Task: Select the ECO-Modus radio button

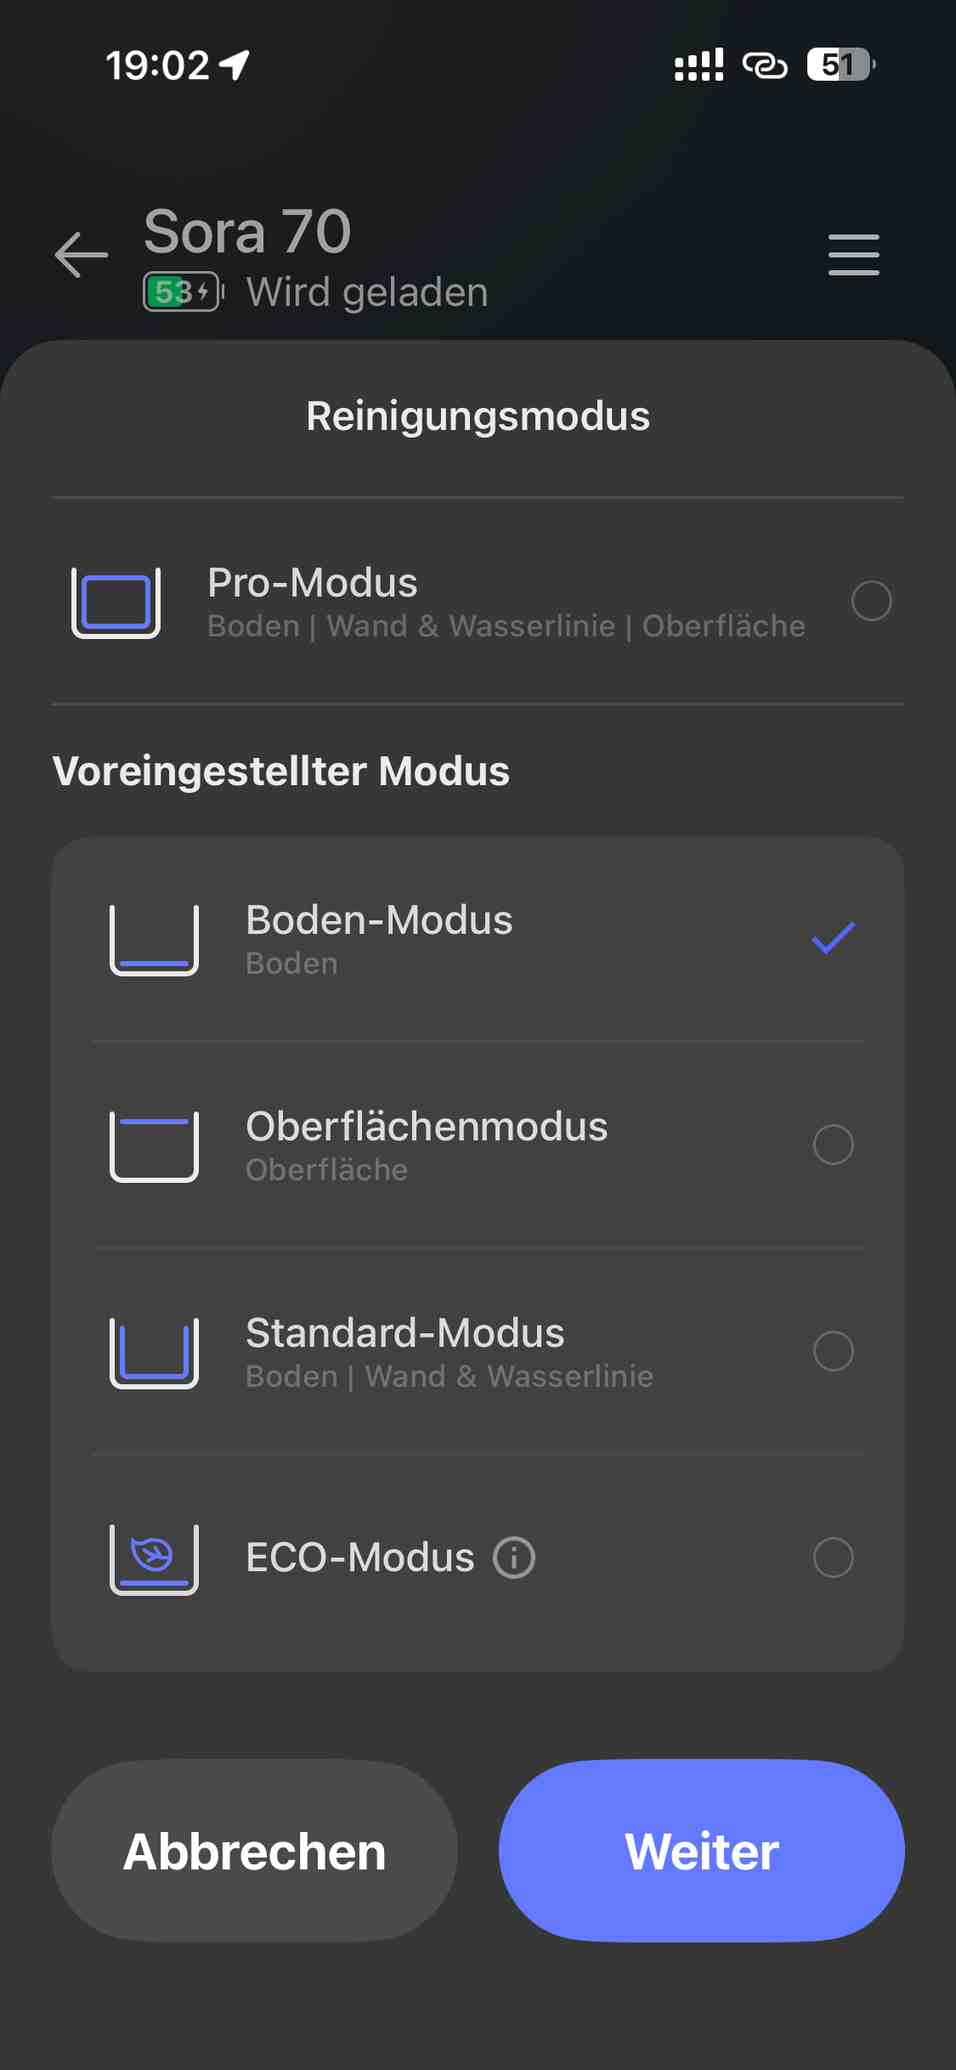Action: 833,1557
